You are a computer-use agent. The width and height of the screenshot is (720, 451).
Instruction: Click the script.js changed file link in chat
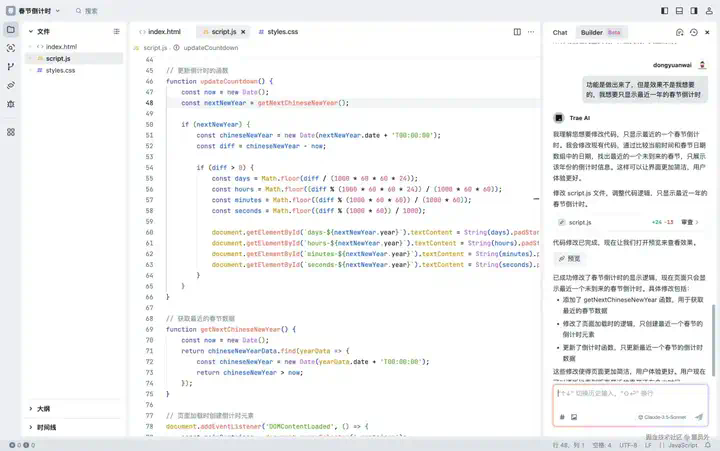click(580, 222)
